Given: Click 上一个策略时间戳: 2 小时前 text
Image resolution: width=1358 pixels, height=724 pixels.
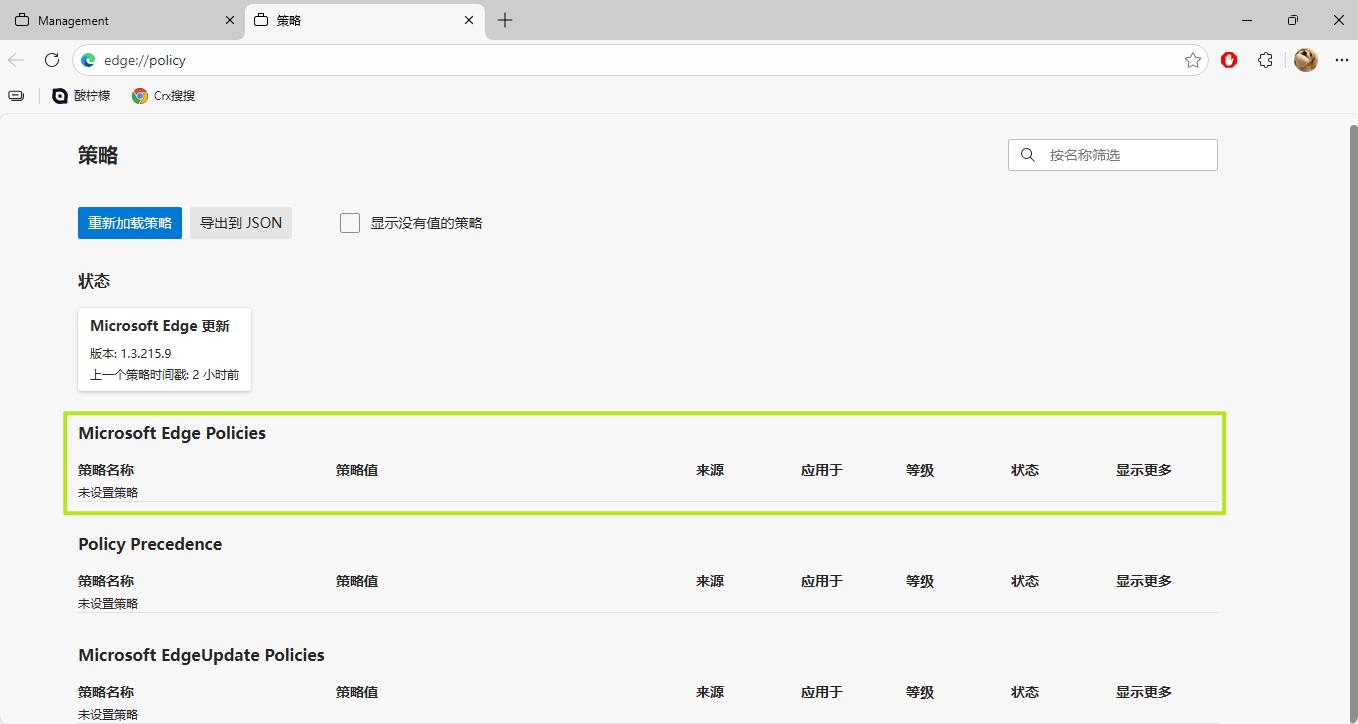Looking at the screenshot, I should (165, 375).
